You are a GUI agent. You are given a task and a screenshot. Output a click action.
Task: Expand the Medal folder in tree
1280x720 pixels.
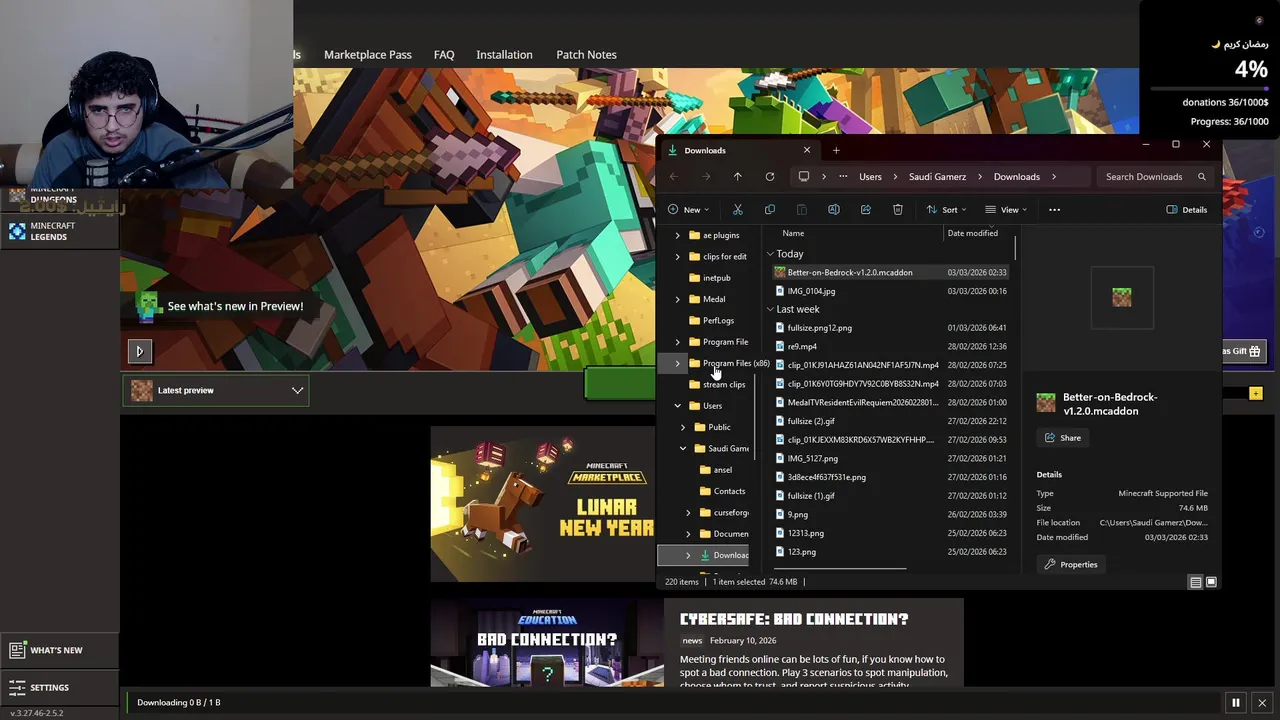(678, 299)
